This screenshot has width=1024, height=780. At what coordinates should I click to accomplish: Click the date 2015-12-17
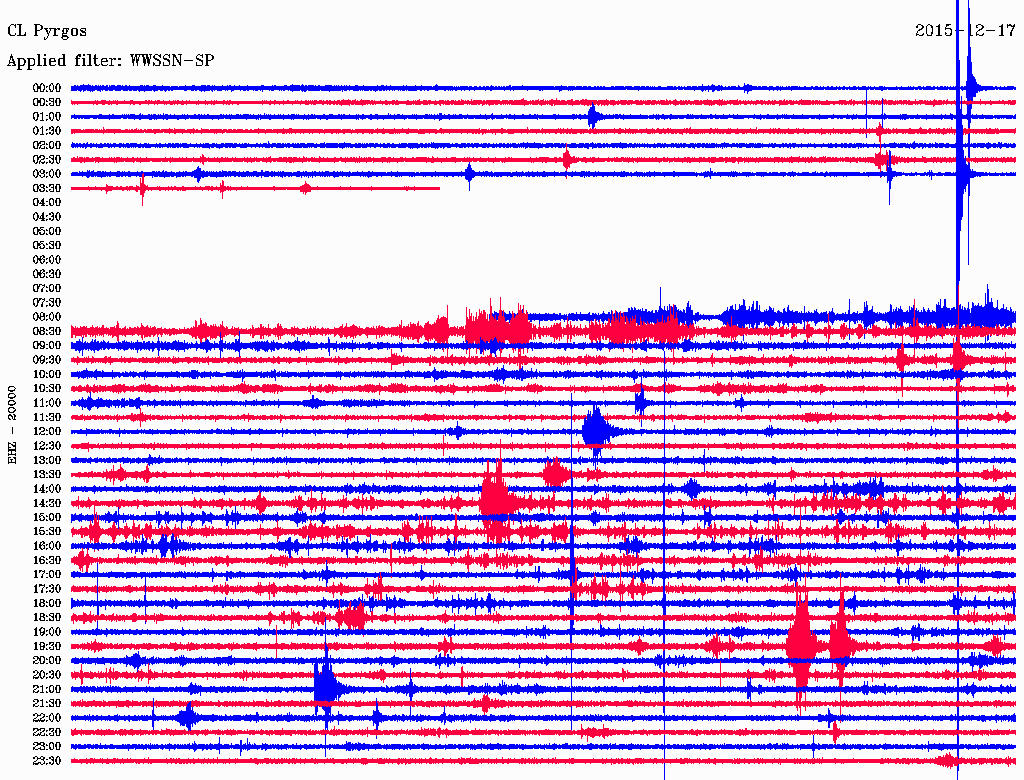tap(965, 30)
